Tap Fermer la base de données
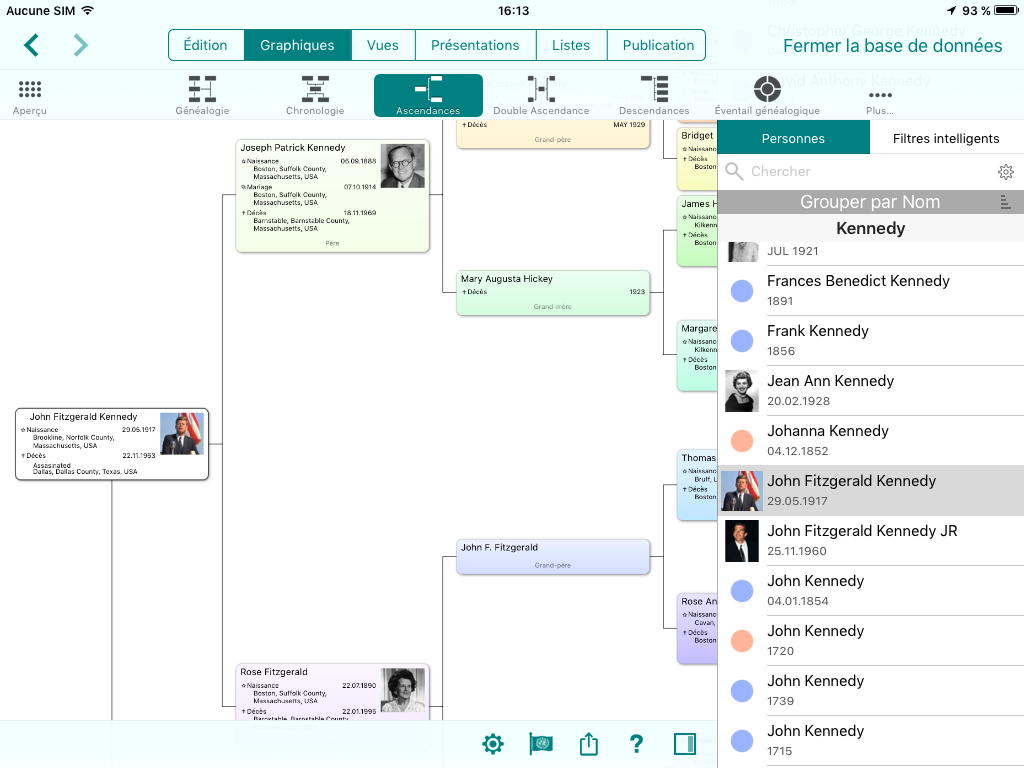This screenshot has height=768, width=1024. (x=892, y=46)
